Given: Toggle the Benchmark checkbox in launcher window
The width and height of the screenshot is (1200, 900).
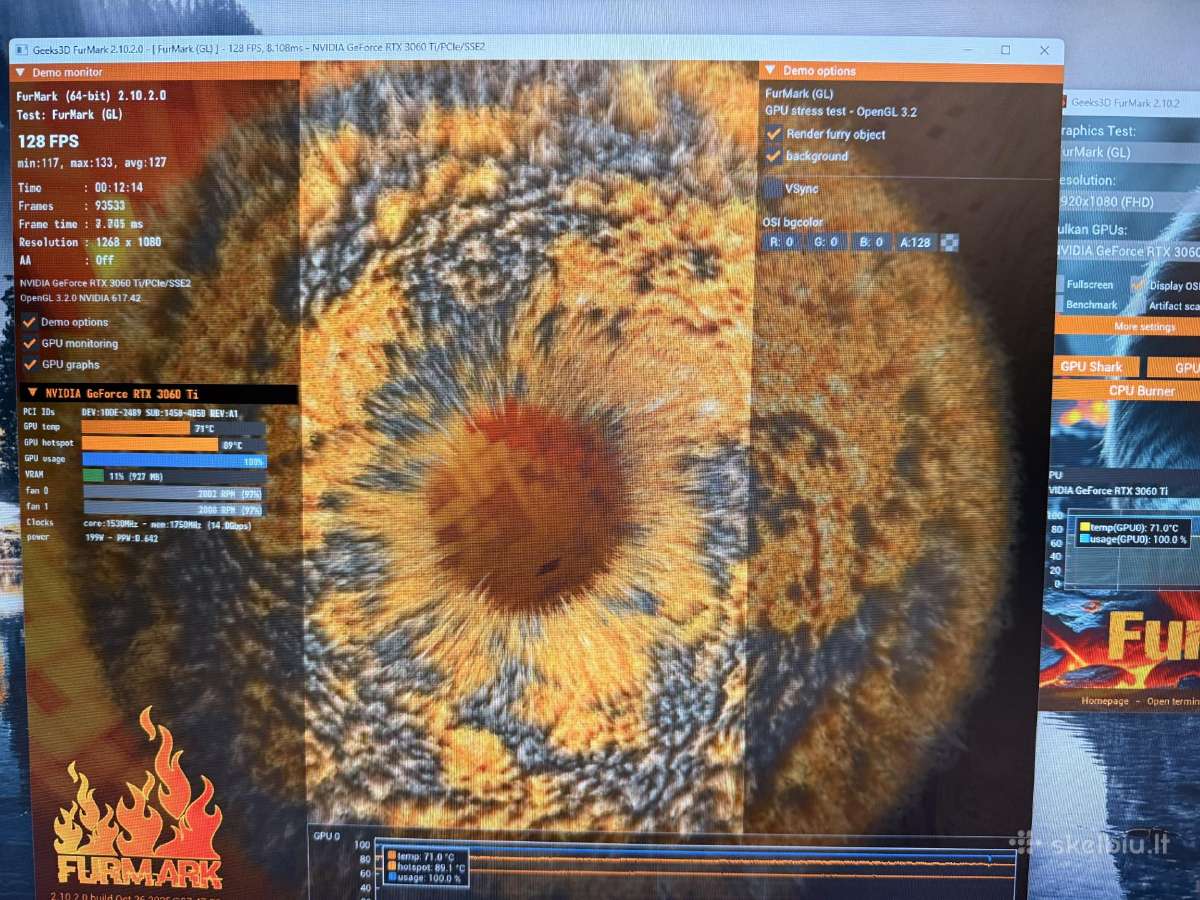Looking at the screenshot, I should [x=1060, y=304].
